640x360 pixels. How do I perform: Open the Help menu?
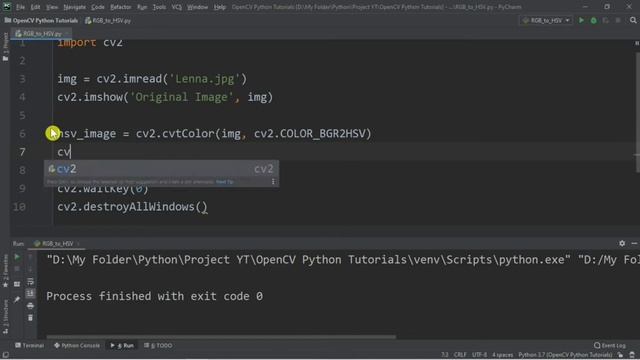(220, 7)
